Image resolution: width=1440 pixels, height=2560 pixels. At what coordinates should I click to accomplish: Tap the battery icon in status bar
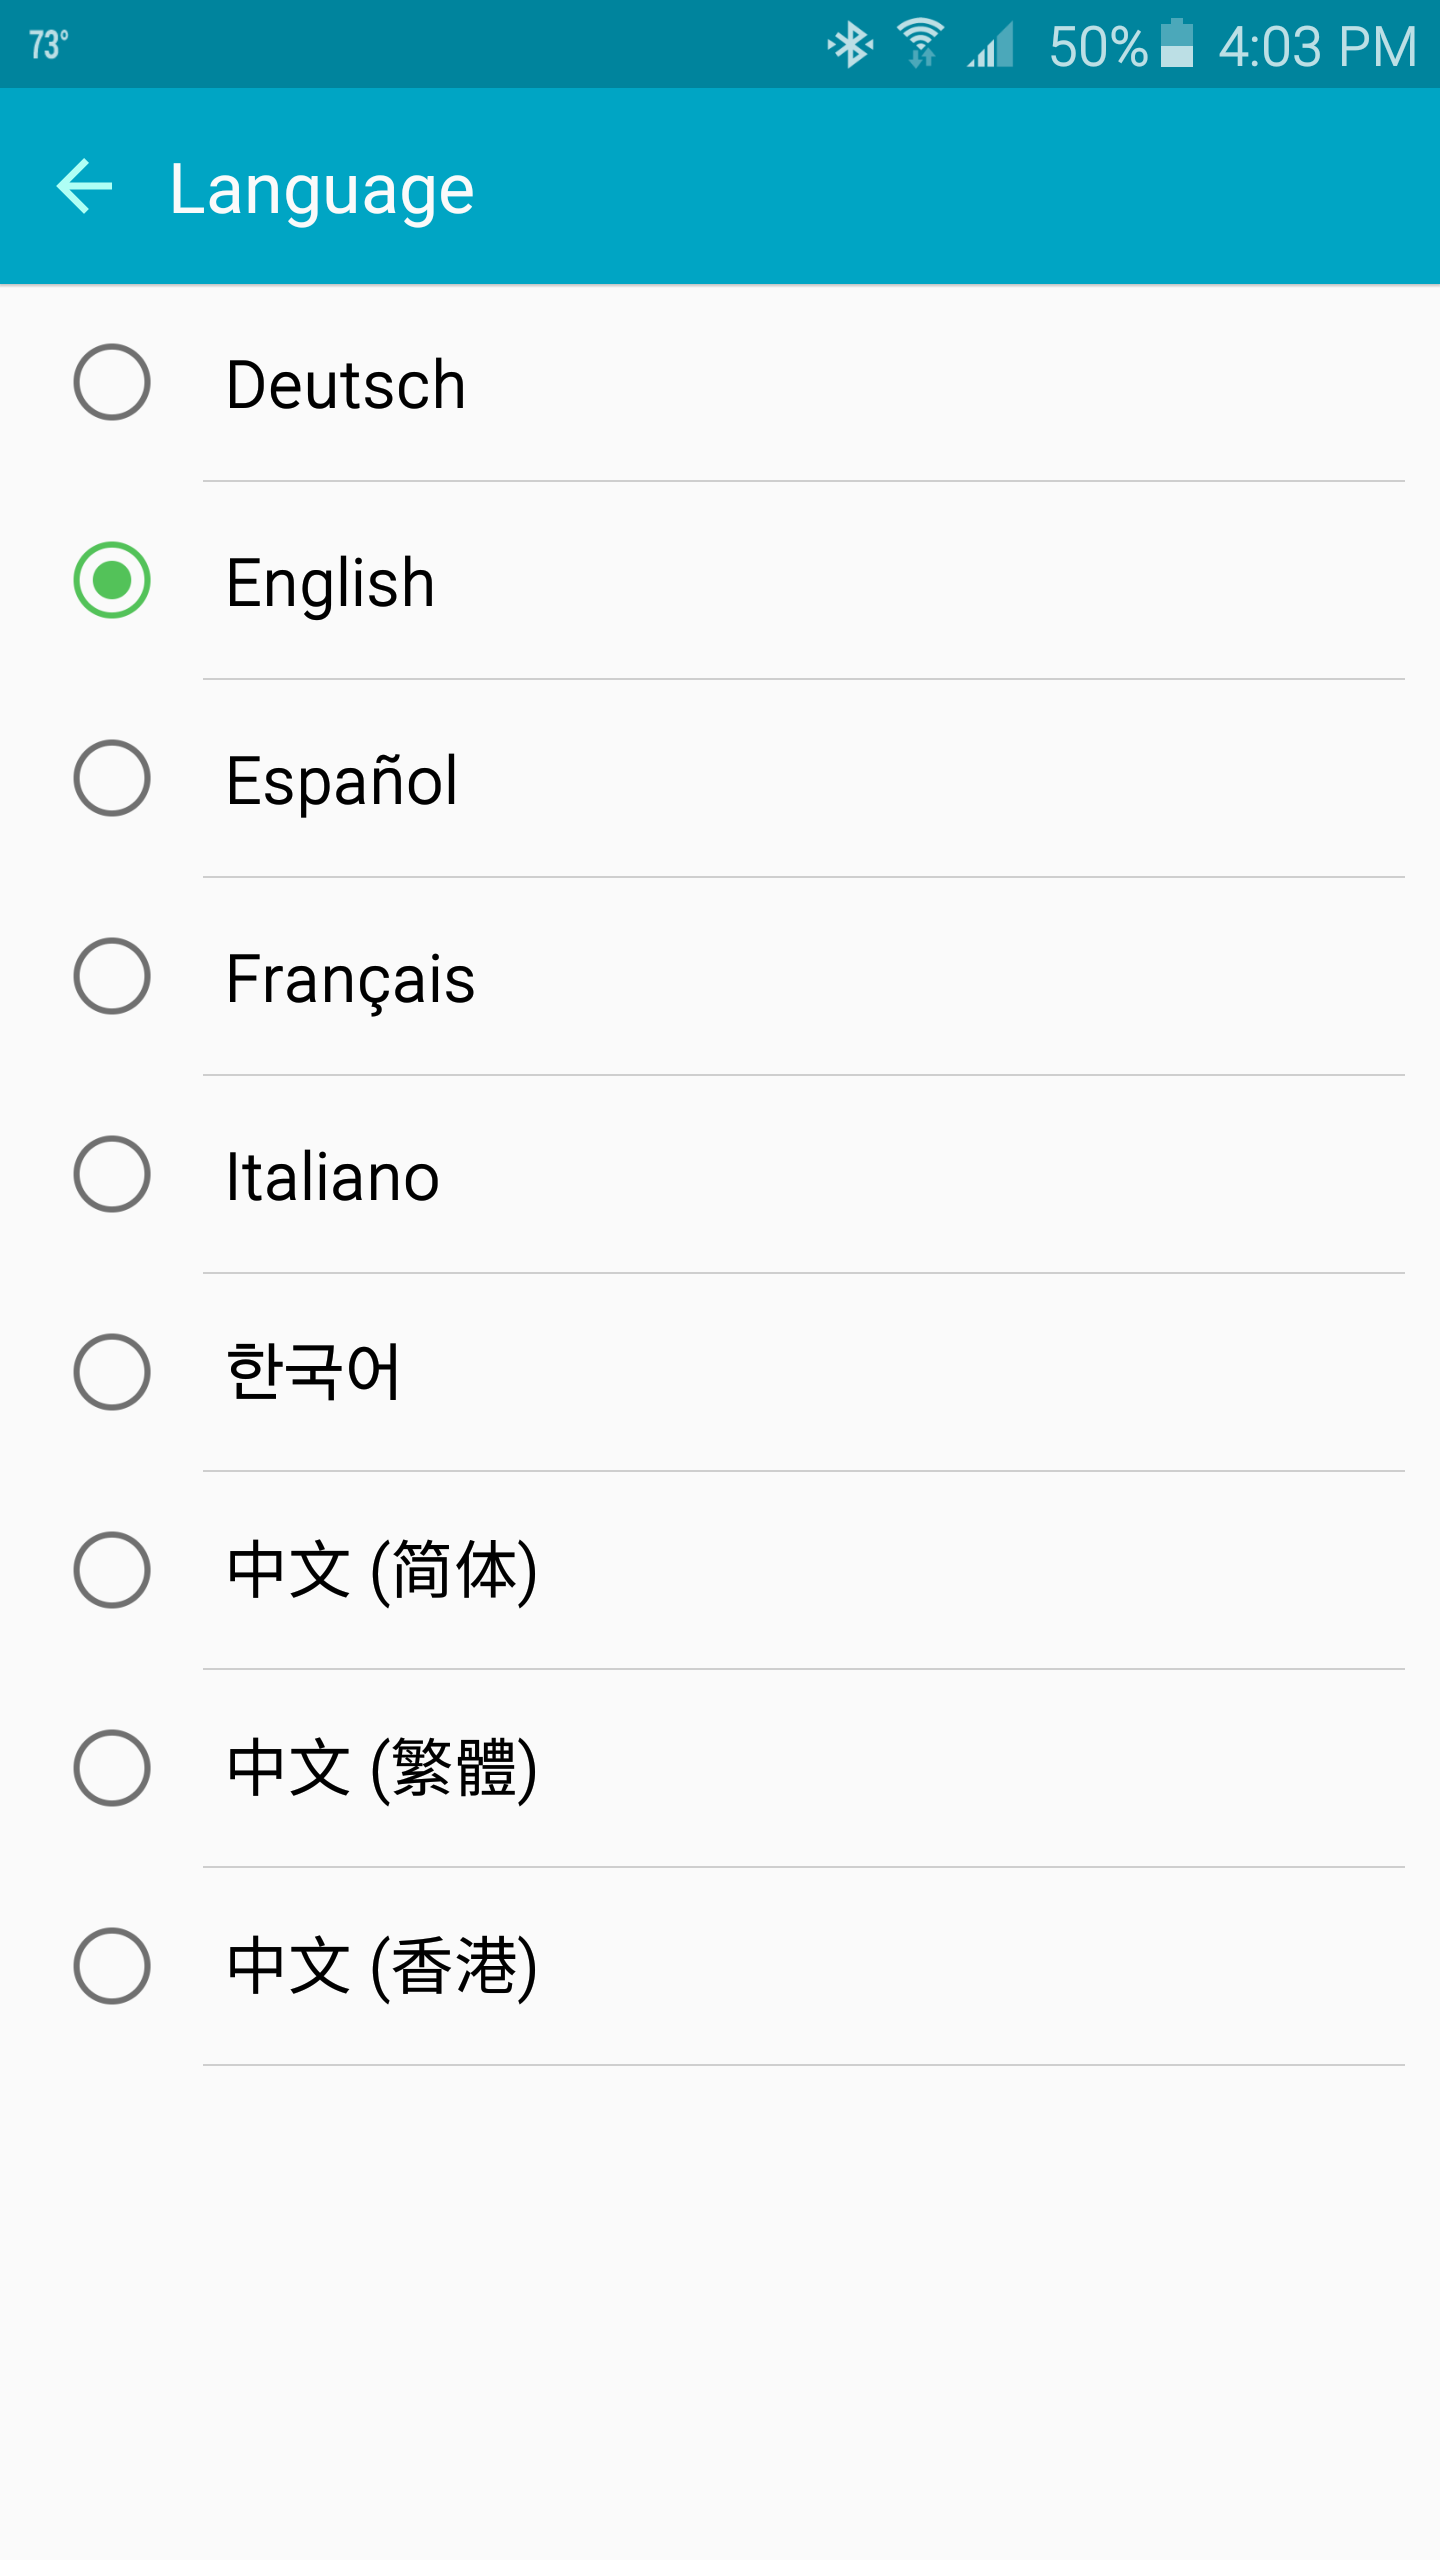1177,45
